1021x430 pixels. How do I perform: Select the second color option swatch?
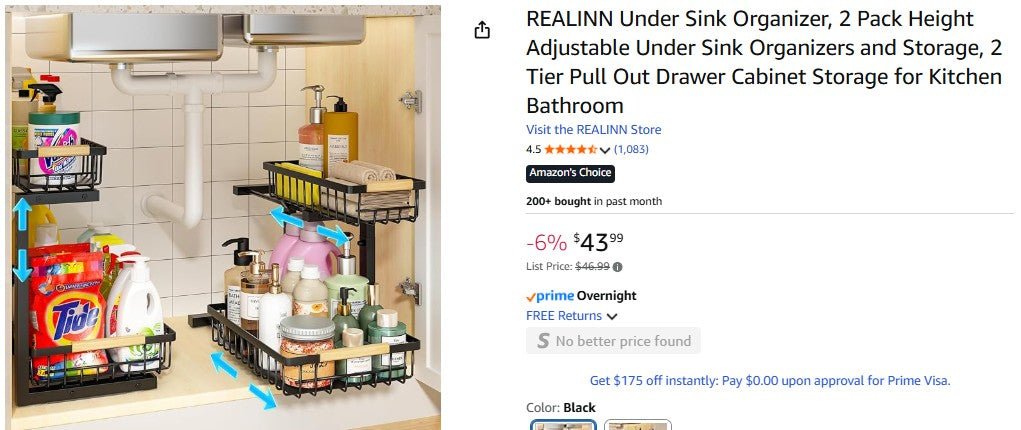[x=638, y=425]
